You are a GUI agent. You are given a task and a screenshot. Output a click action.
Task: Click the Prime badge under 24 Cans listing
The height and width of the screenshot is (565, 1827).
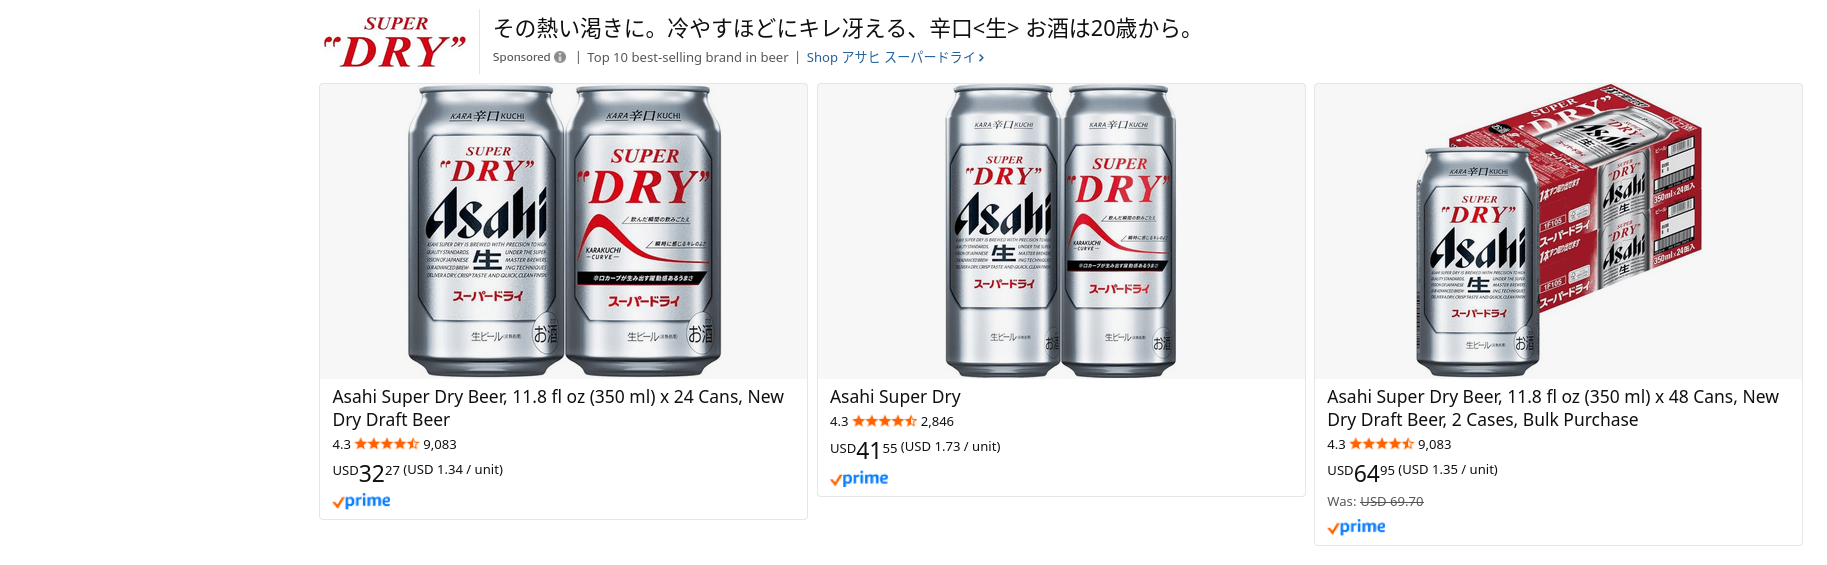(x=362, y=501)
